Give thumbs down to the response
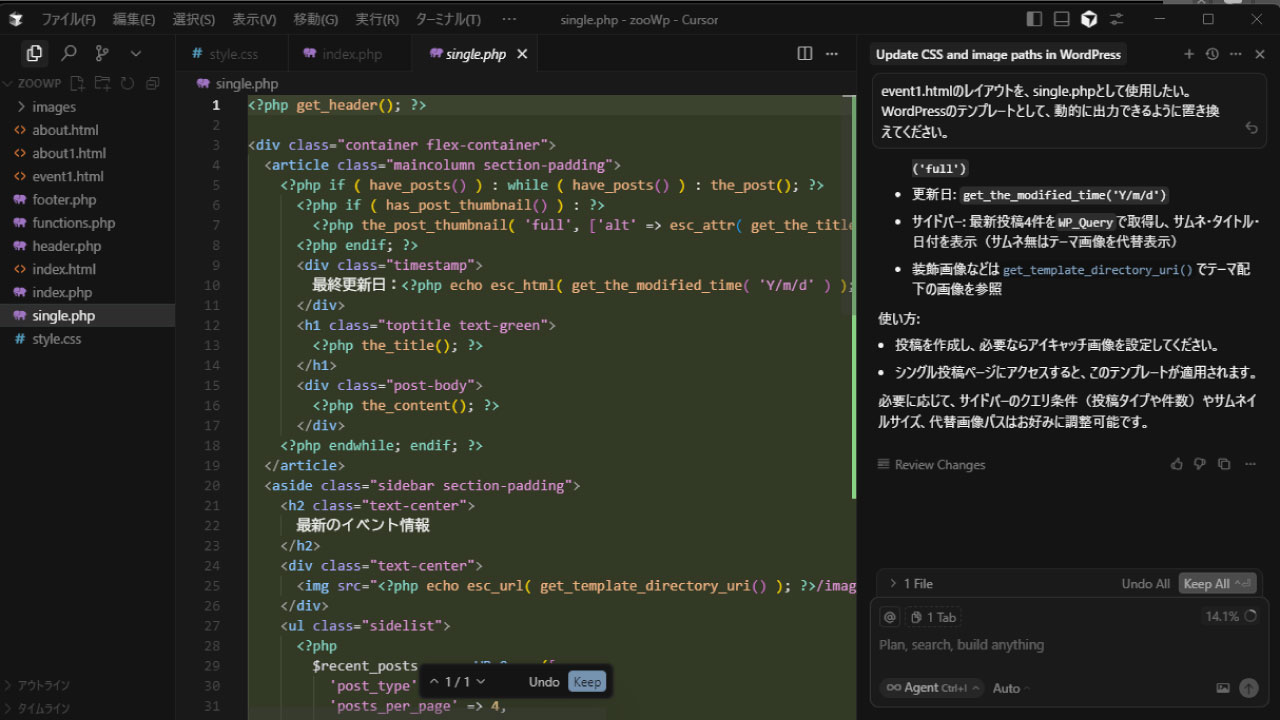This screenshot has height=720, width=1280. click(x=1200, y=464)
